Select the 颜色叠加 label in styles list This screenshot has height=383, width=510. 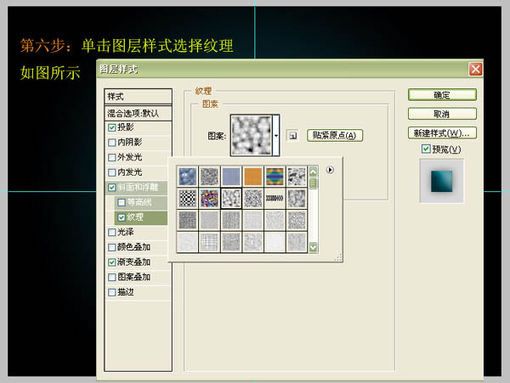coord(134,247)
